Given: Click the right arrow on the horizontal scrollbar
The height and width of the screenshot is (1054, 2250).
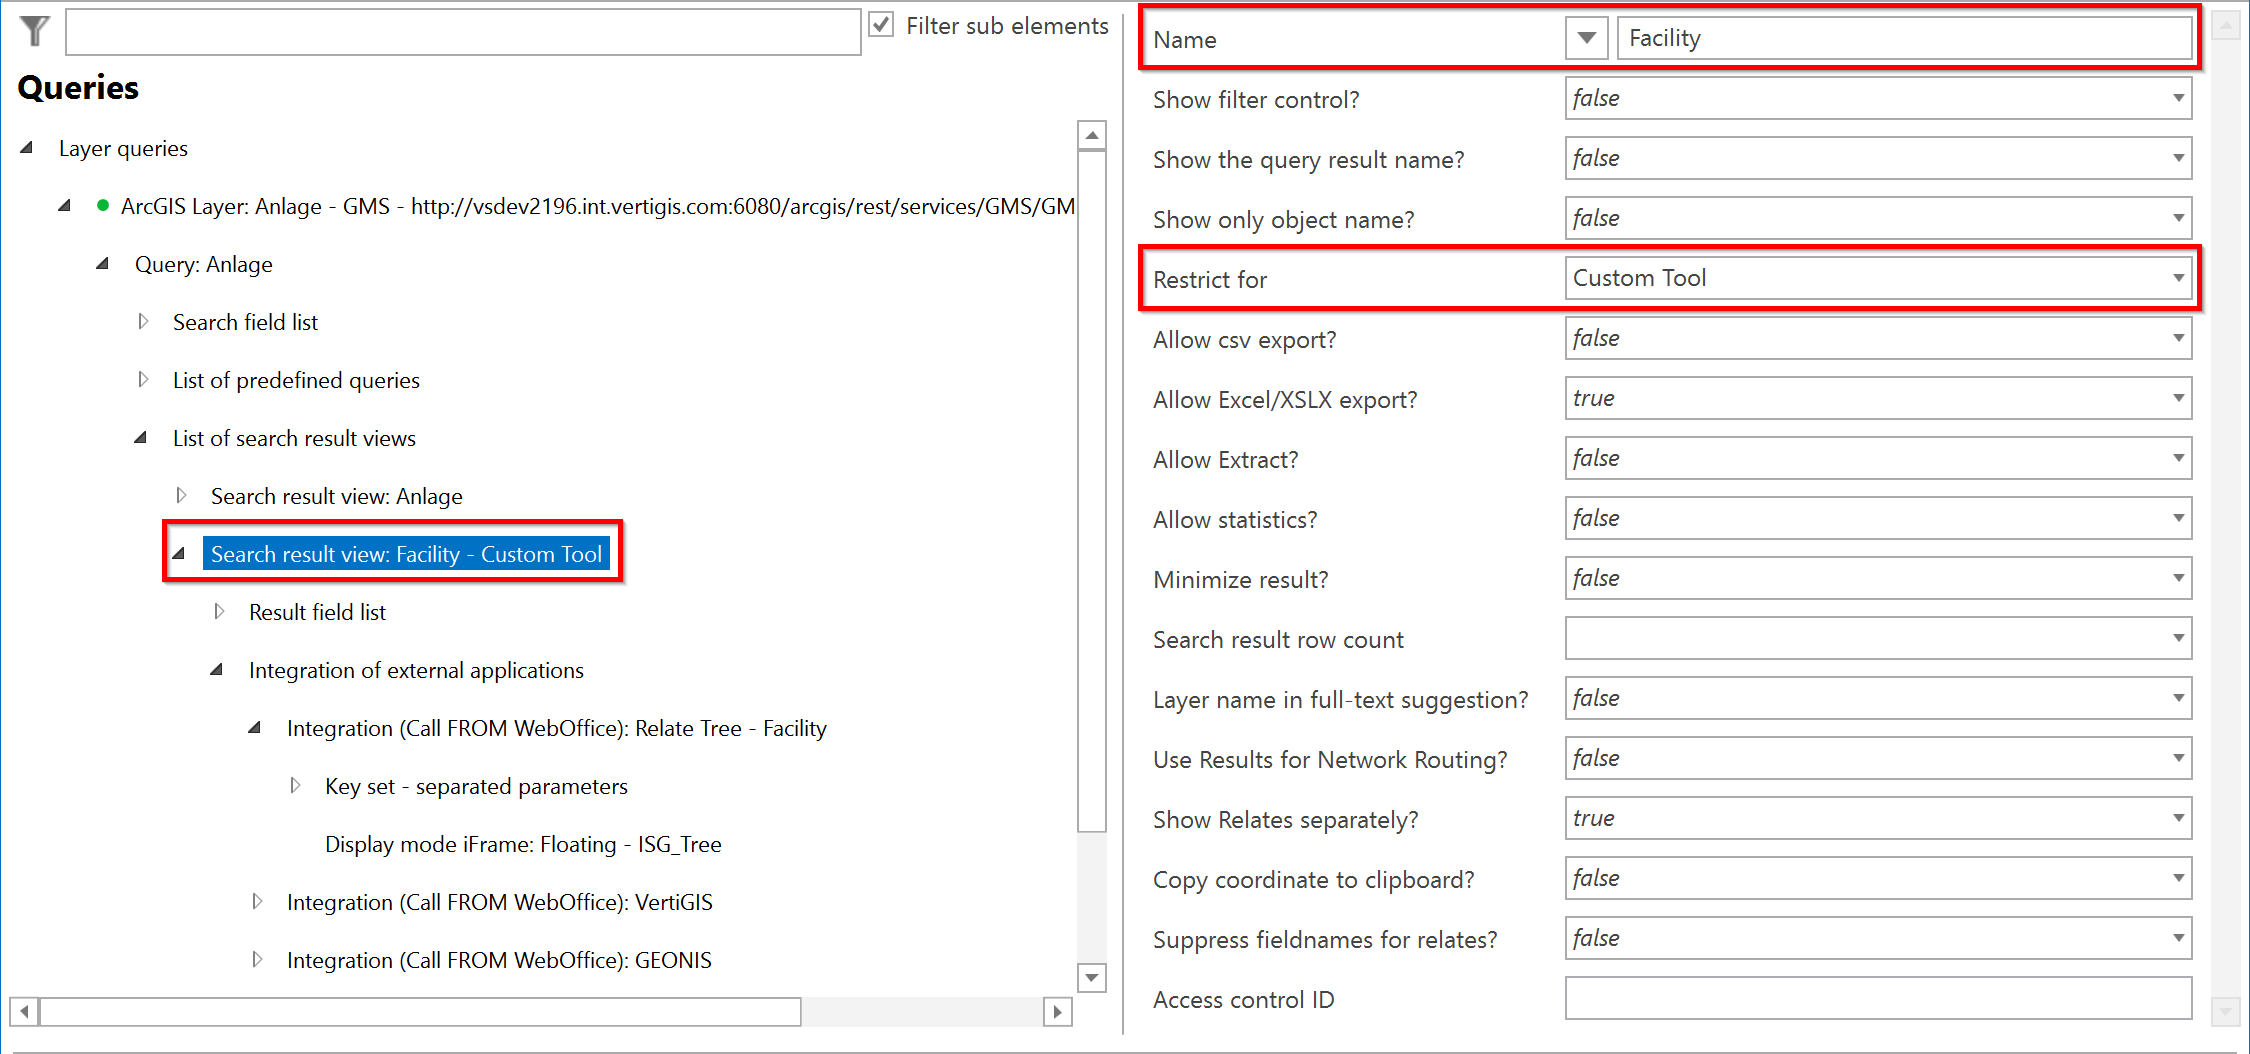Looking at the screenshot, I should tap(1058, 1012).
